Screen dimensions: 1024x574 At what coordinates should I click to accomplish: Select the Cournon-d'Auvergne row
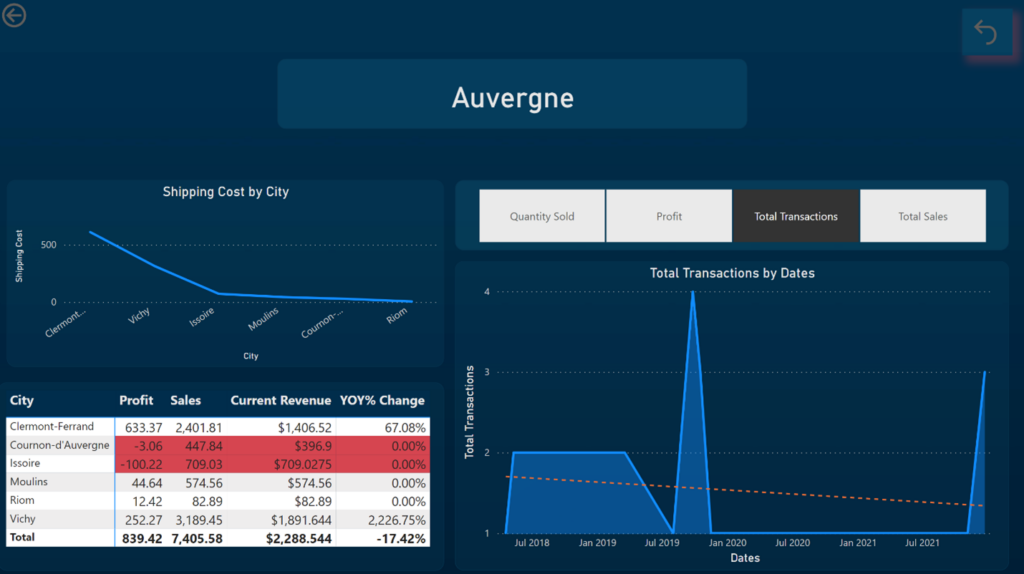pyautogui.click(x=59, y=445)
